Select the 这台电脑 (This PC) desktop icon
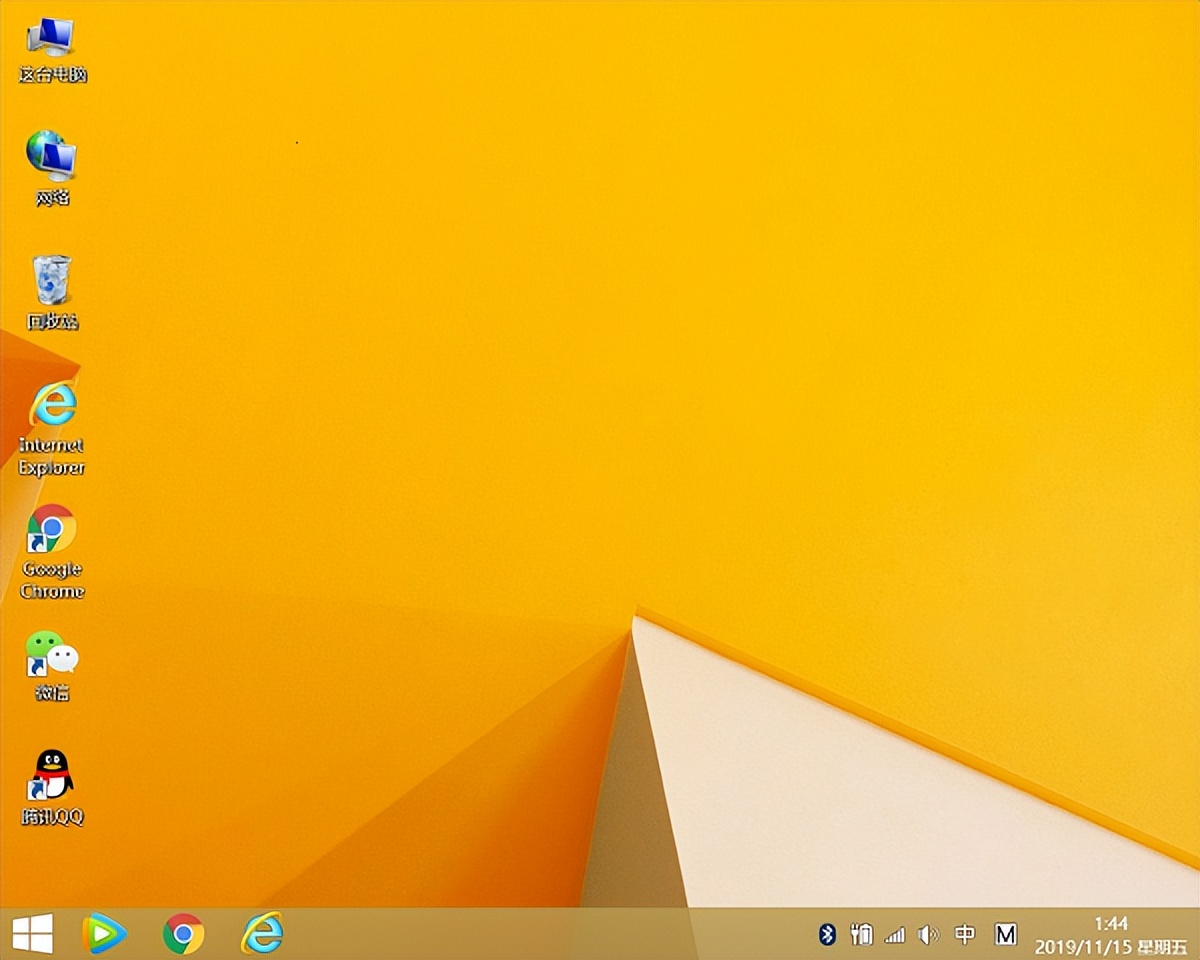The width and height of the screenshot is (1200, 960). tap(52, 49)
